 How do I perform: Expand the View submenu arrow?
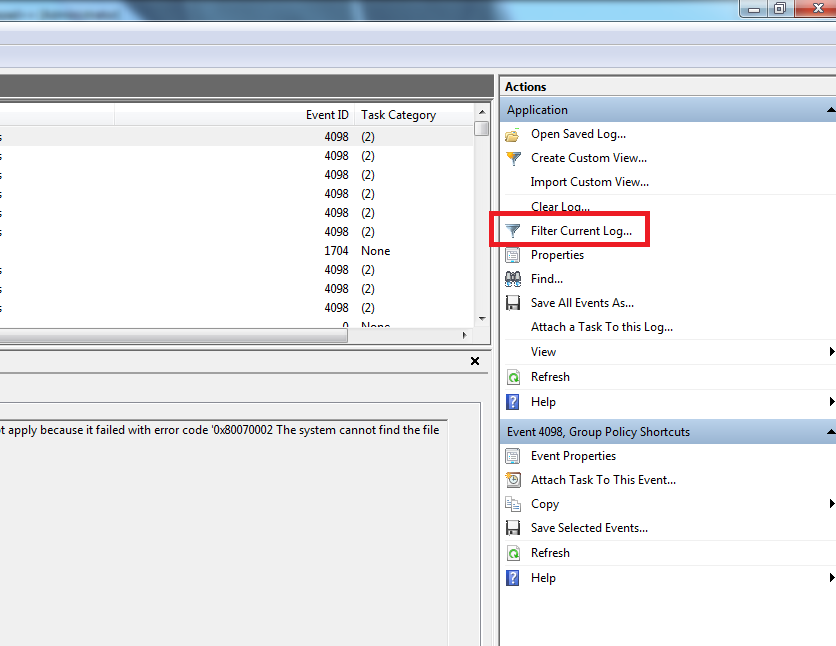[x=830, y=352]
